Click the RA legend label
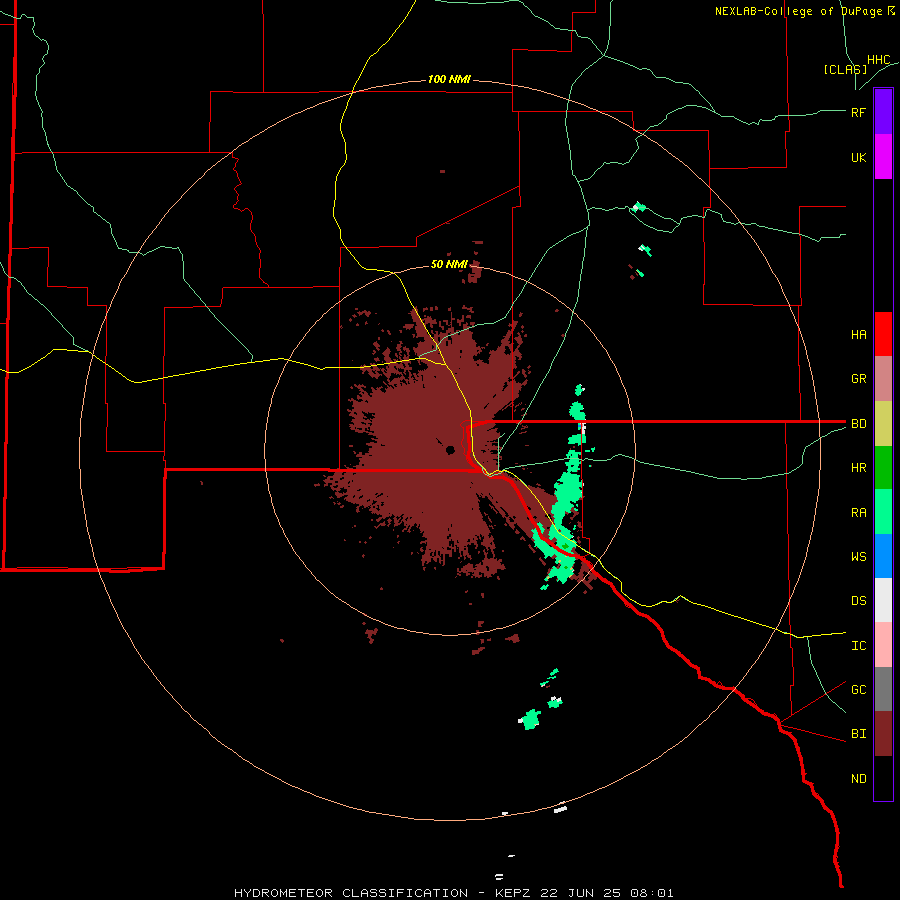This screenshot has height=900, width=900. pos(858,513)
